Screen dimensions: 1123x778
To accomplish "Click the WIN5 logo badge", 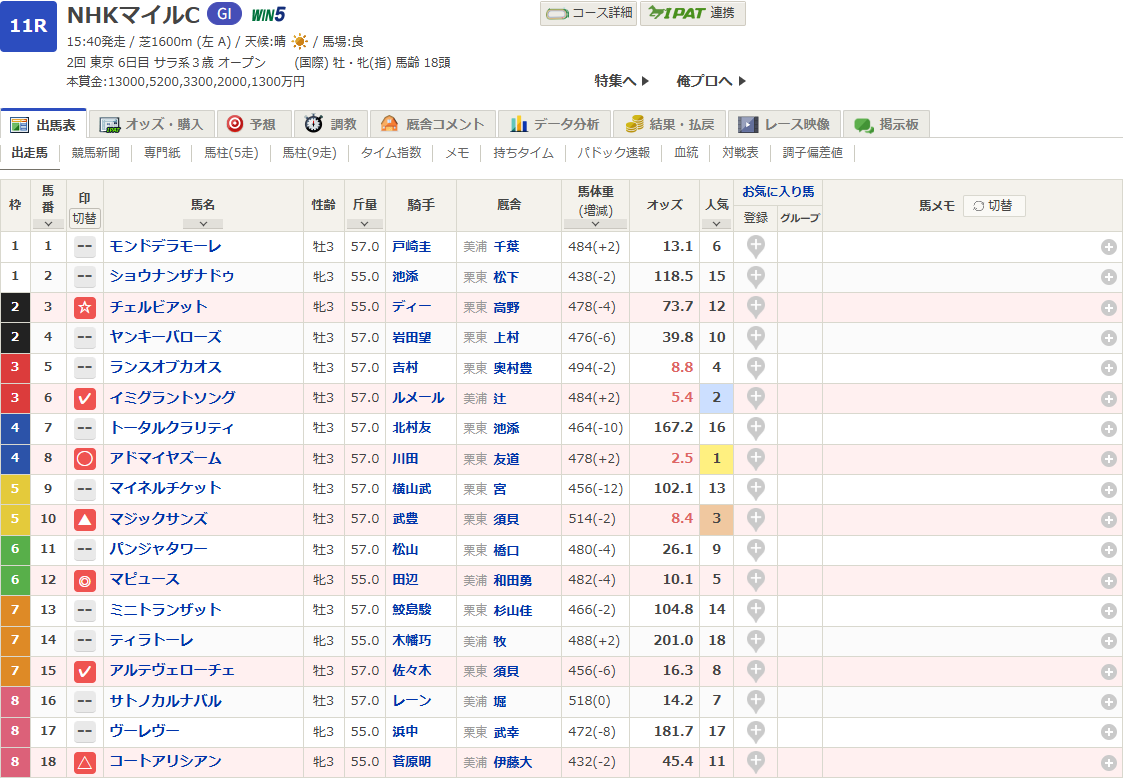I will tap(268, 14).
